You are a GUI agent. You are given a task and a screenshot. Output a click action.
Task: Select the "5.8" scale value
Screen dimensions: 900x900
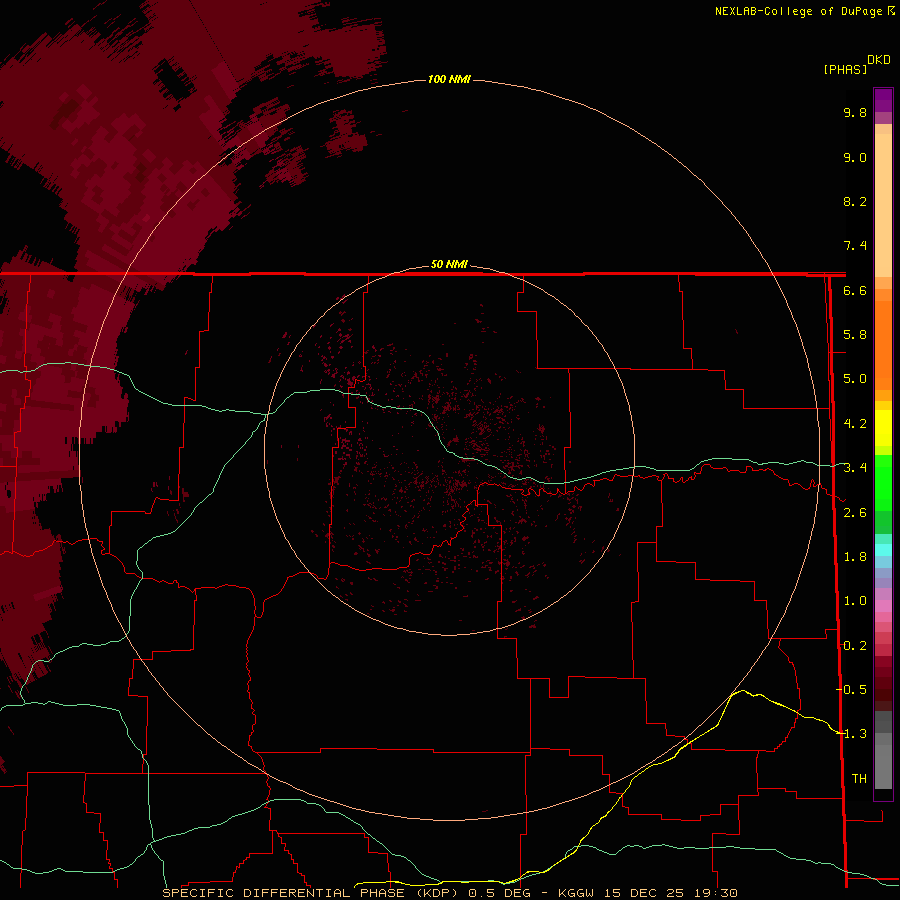point(855,335)
